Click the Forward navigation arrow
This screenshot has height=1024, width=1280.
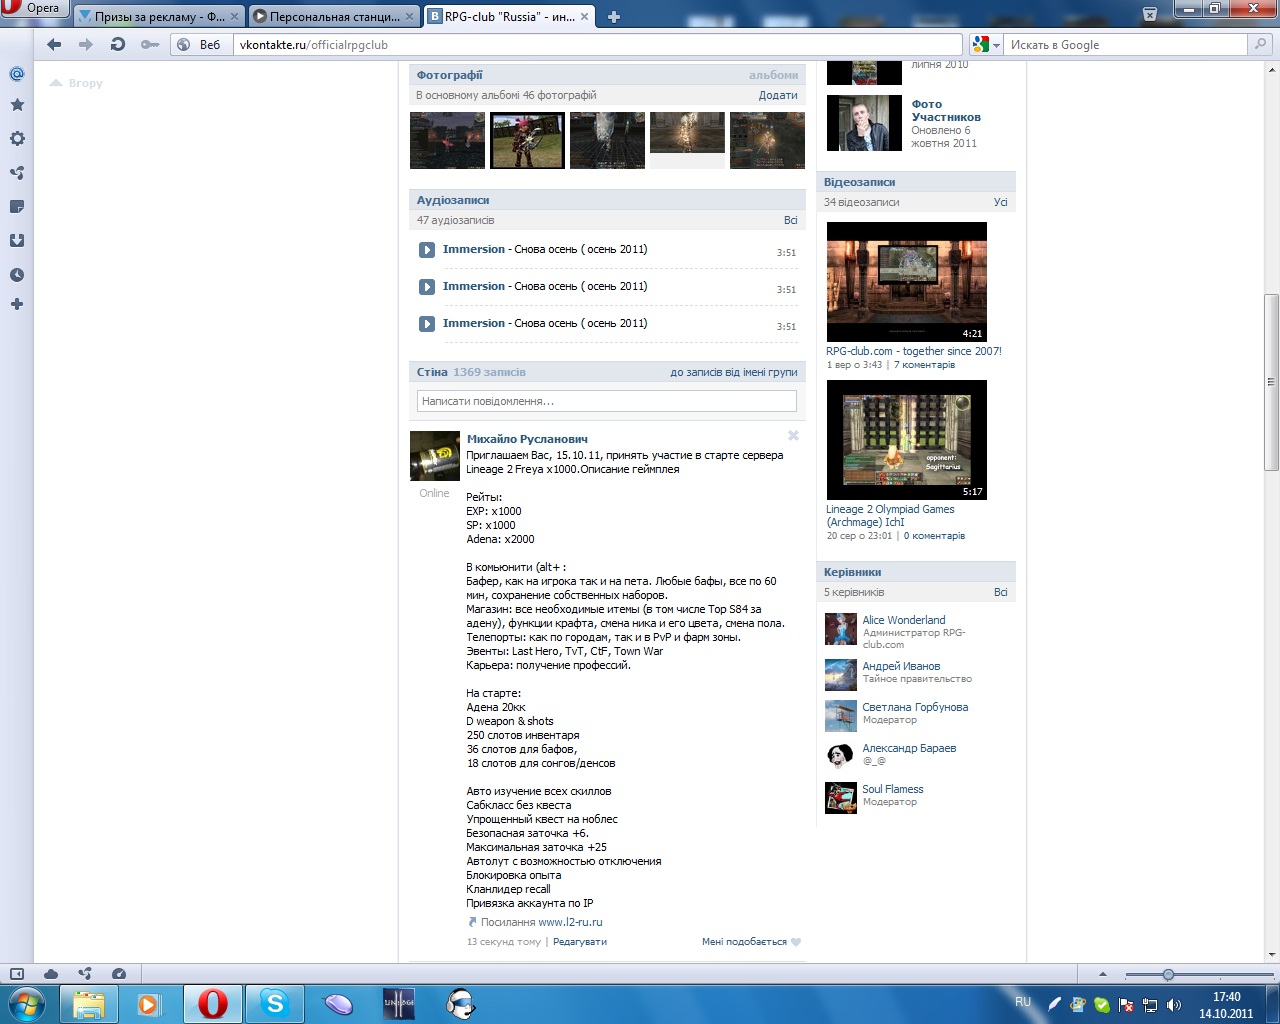(x=86, y=44)
